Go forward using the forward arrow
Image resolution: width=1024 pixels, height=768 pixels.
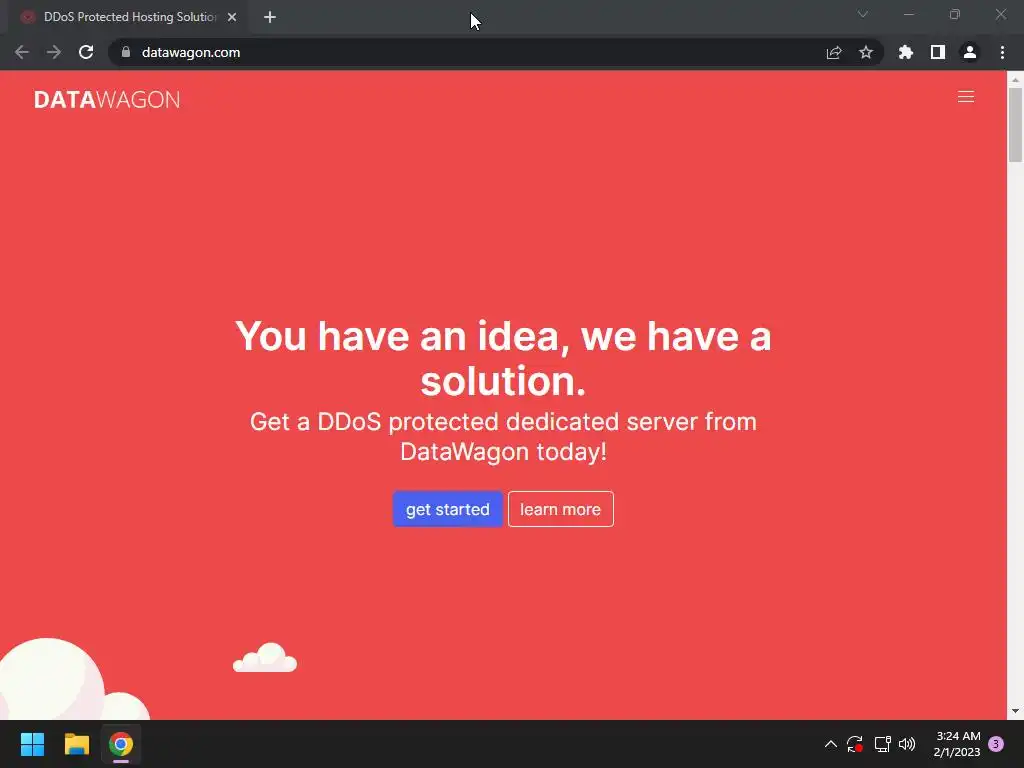[x=54, y=52]
